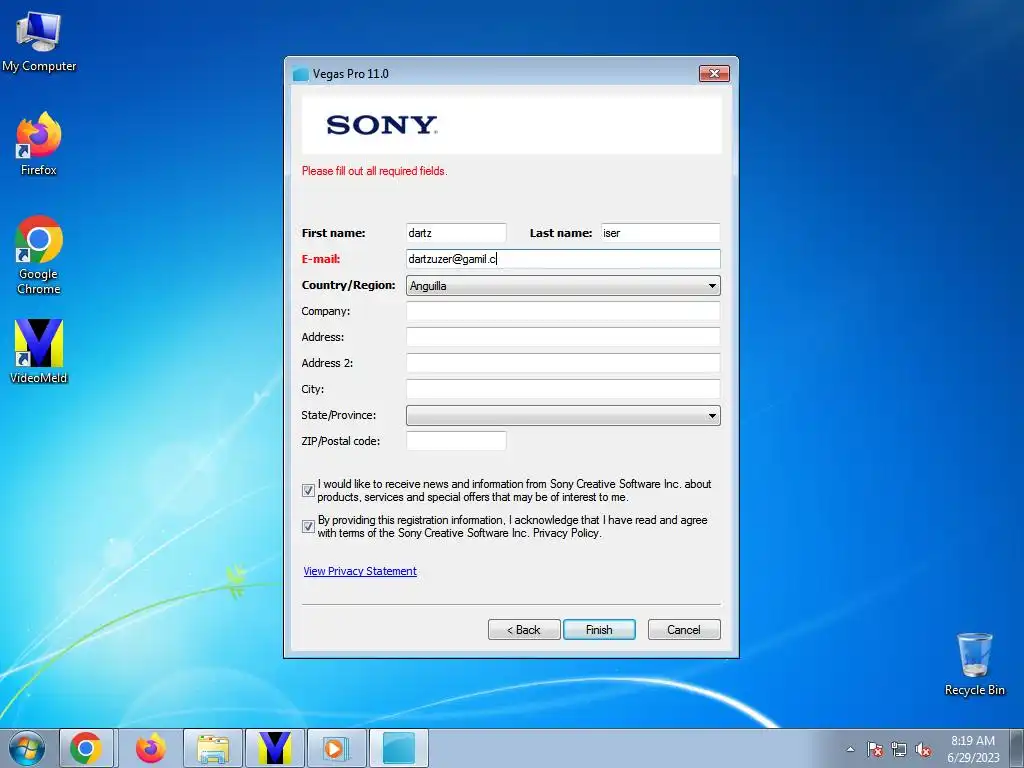Open Windows Explorer taskbar icon

(213, 748)
